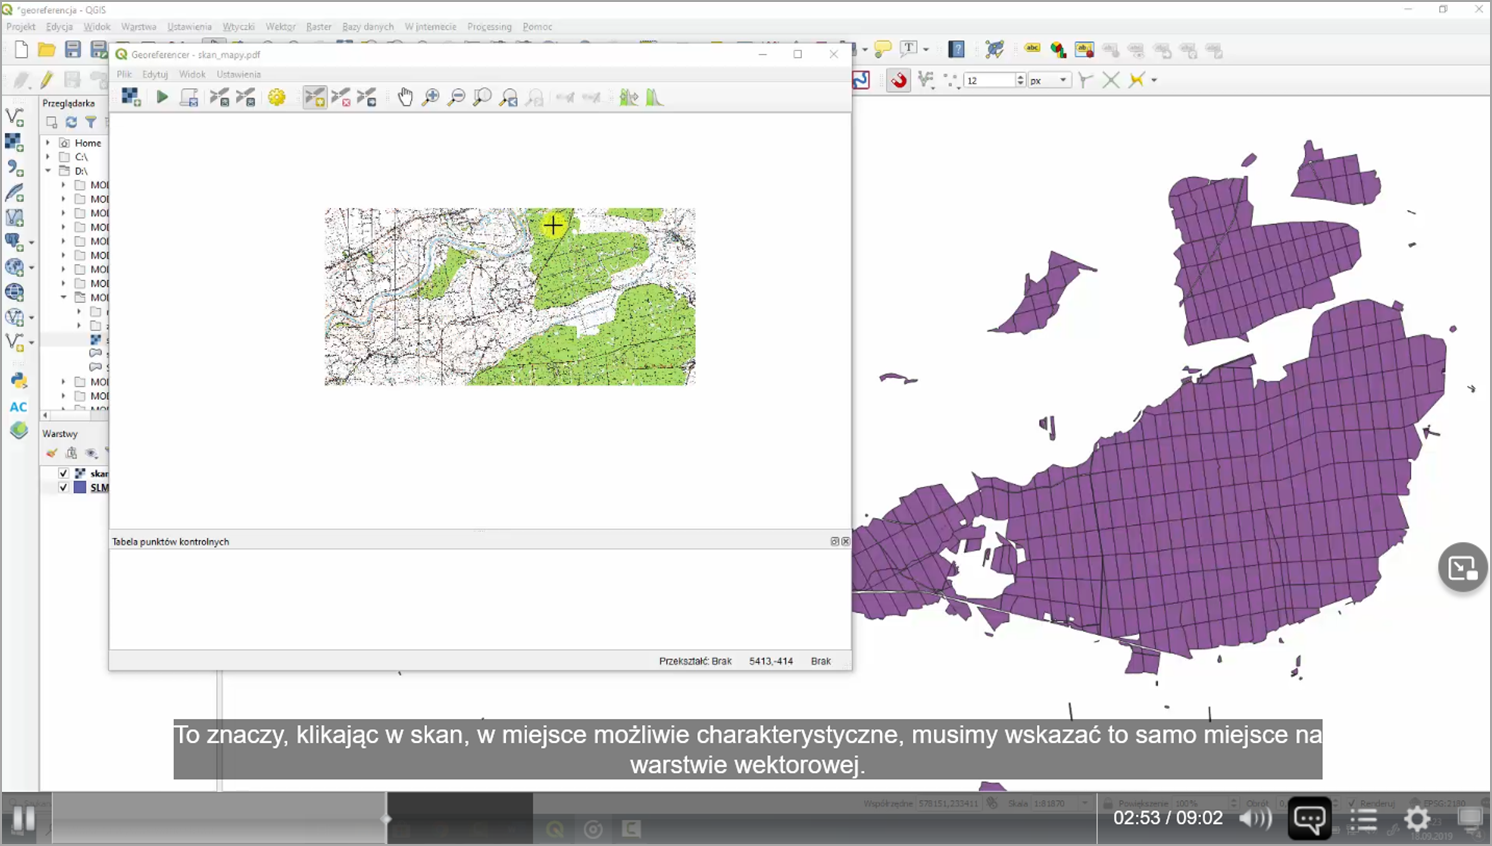Disable the SLM layer checkbox
Screen dimensions: 1492x846
[63, 488]
